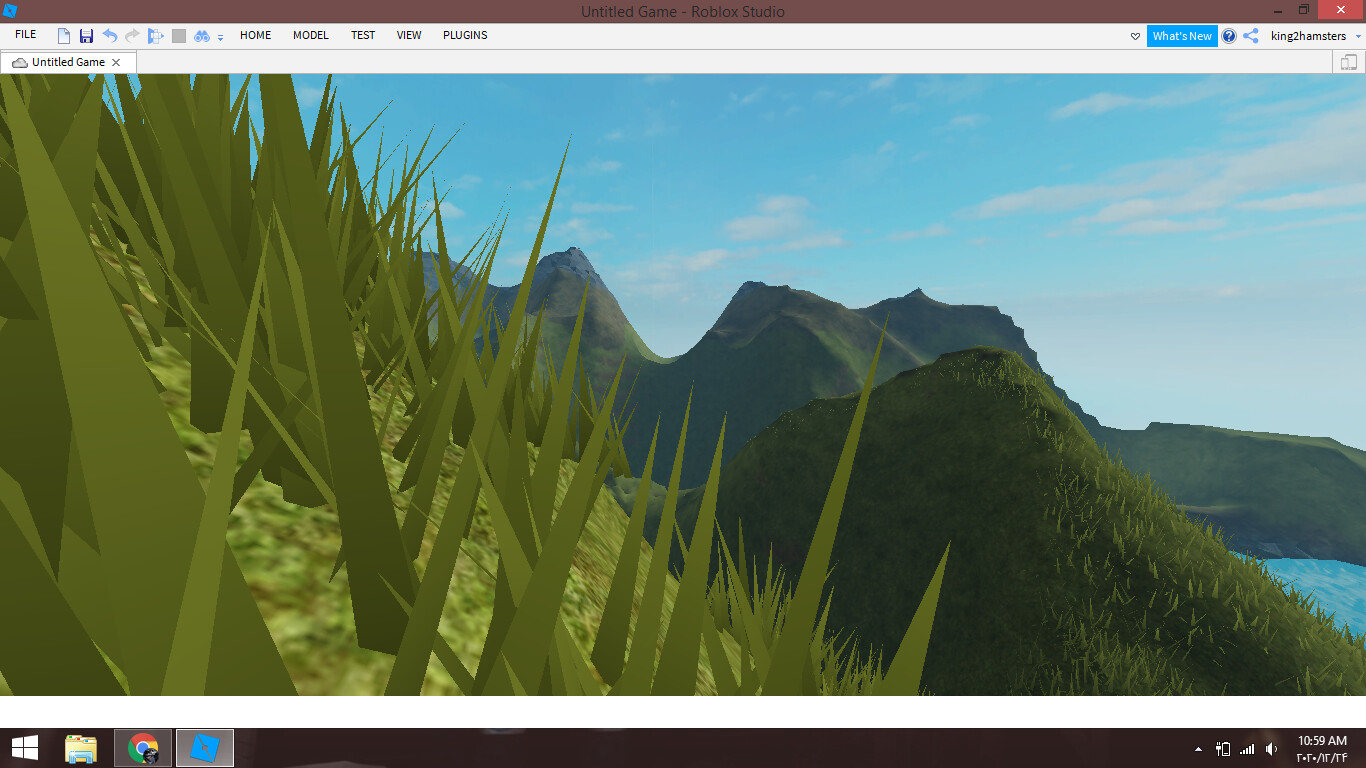This screenshot has height=768, width=1366.
Task: Close the Untitled Game tab
Action: pos(116,62)
